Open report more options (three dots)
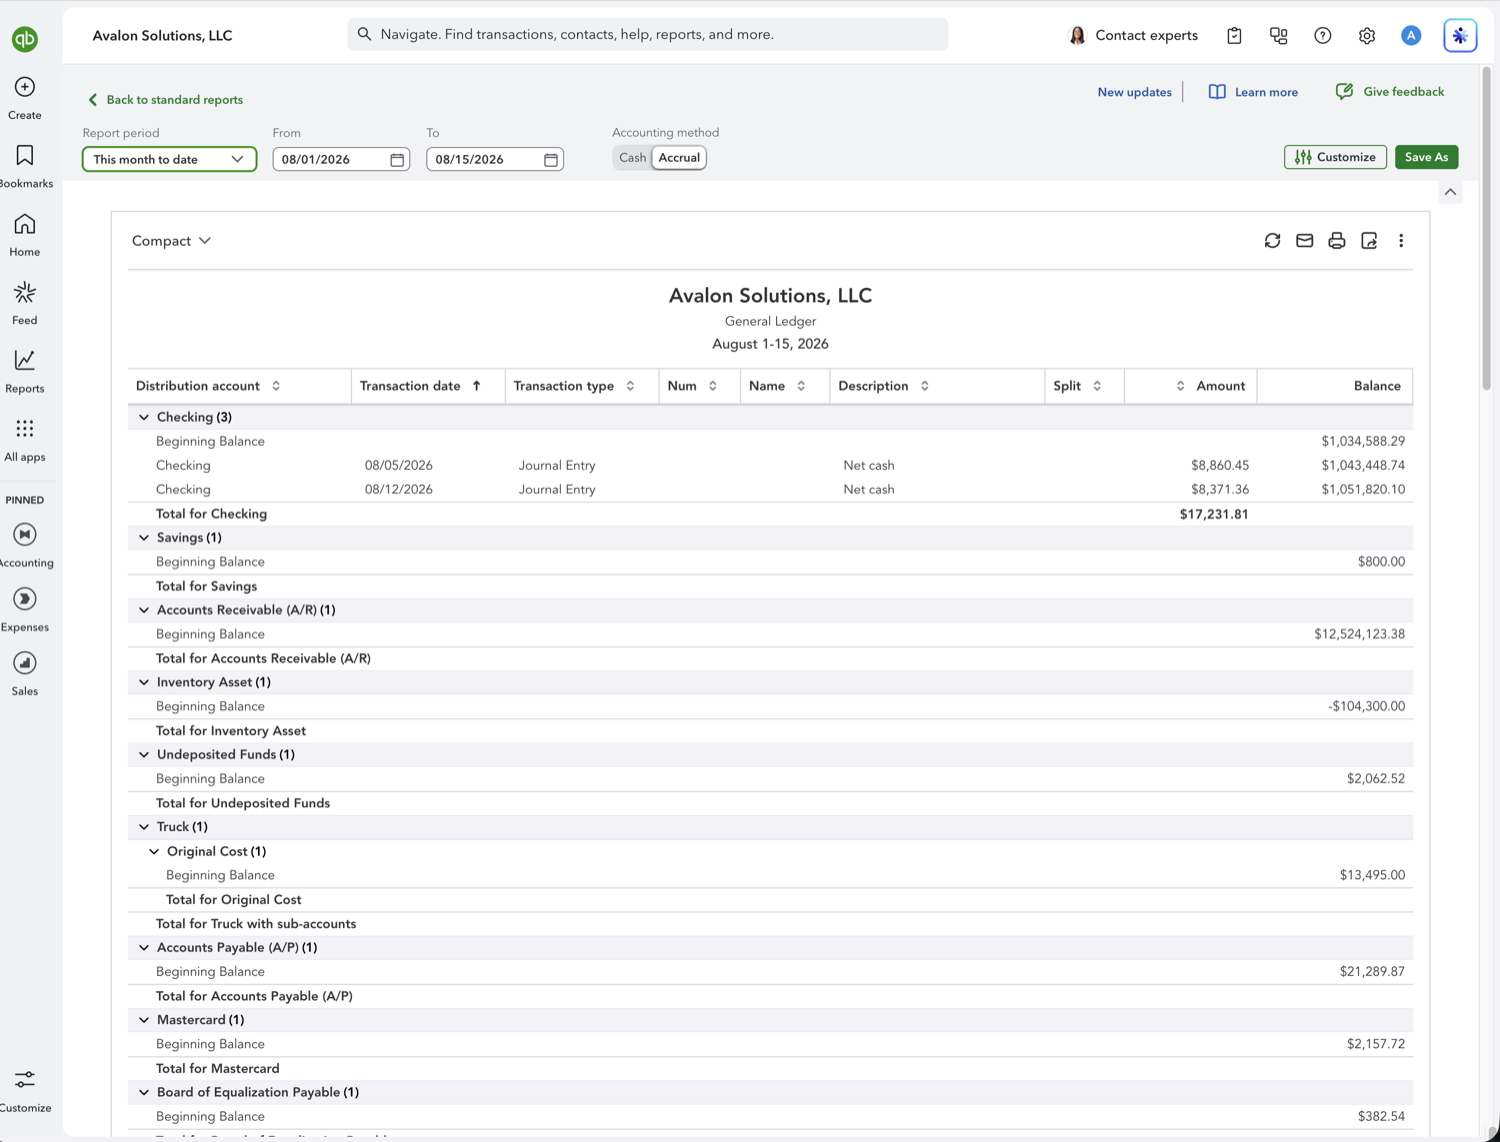The height and width of the screenshot is (1142, 1500). point(1401,241)
